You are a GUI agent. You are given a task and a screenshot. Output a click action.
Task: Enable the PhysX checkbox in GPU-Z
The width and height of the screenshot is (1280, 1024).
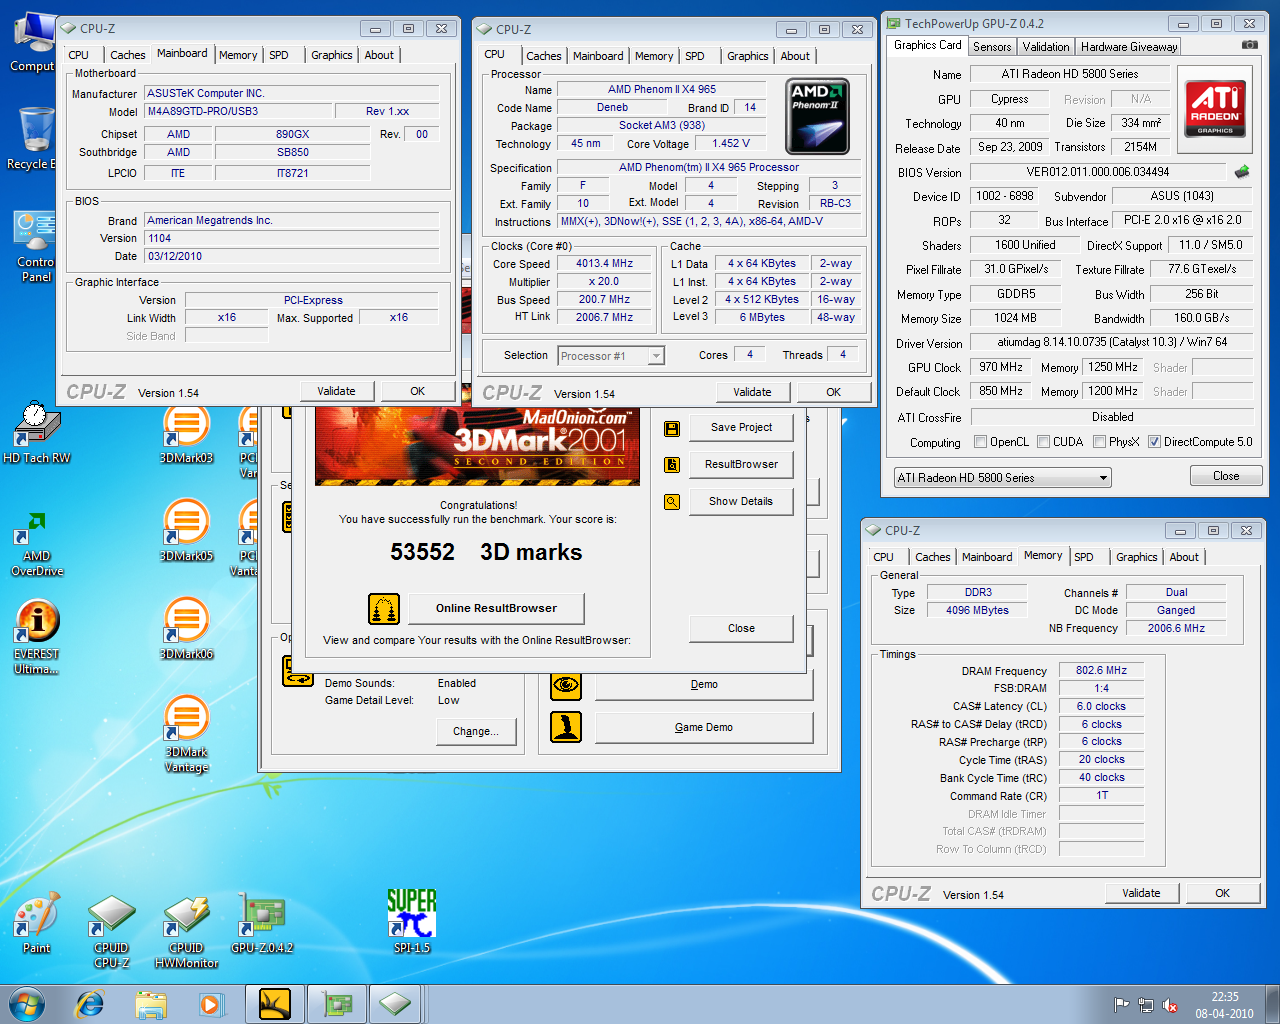click(1100, 442)
